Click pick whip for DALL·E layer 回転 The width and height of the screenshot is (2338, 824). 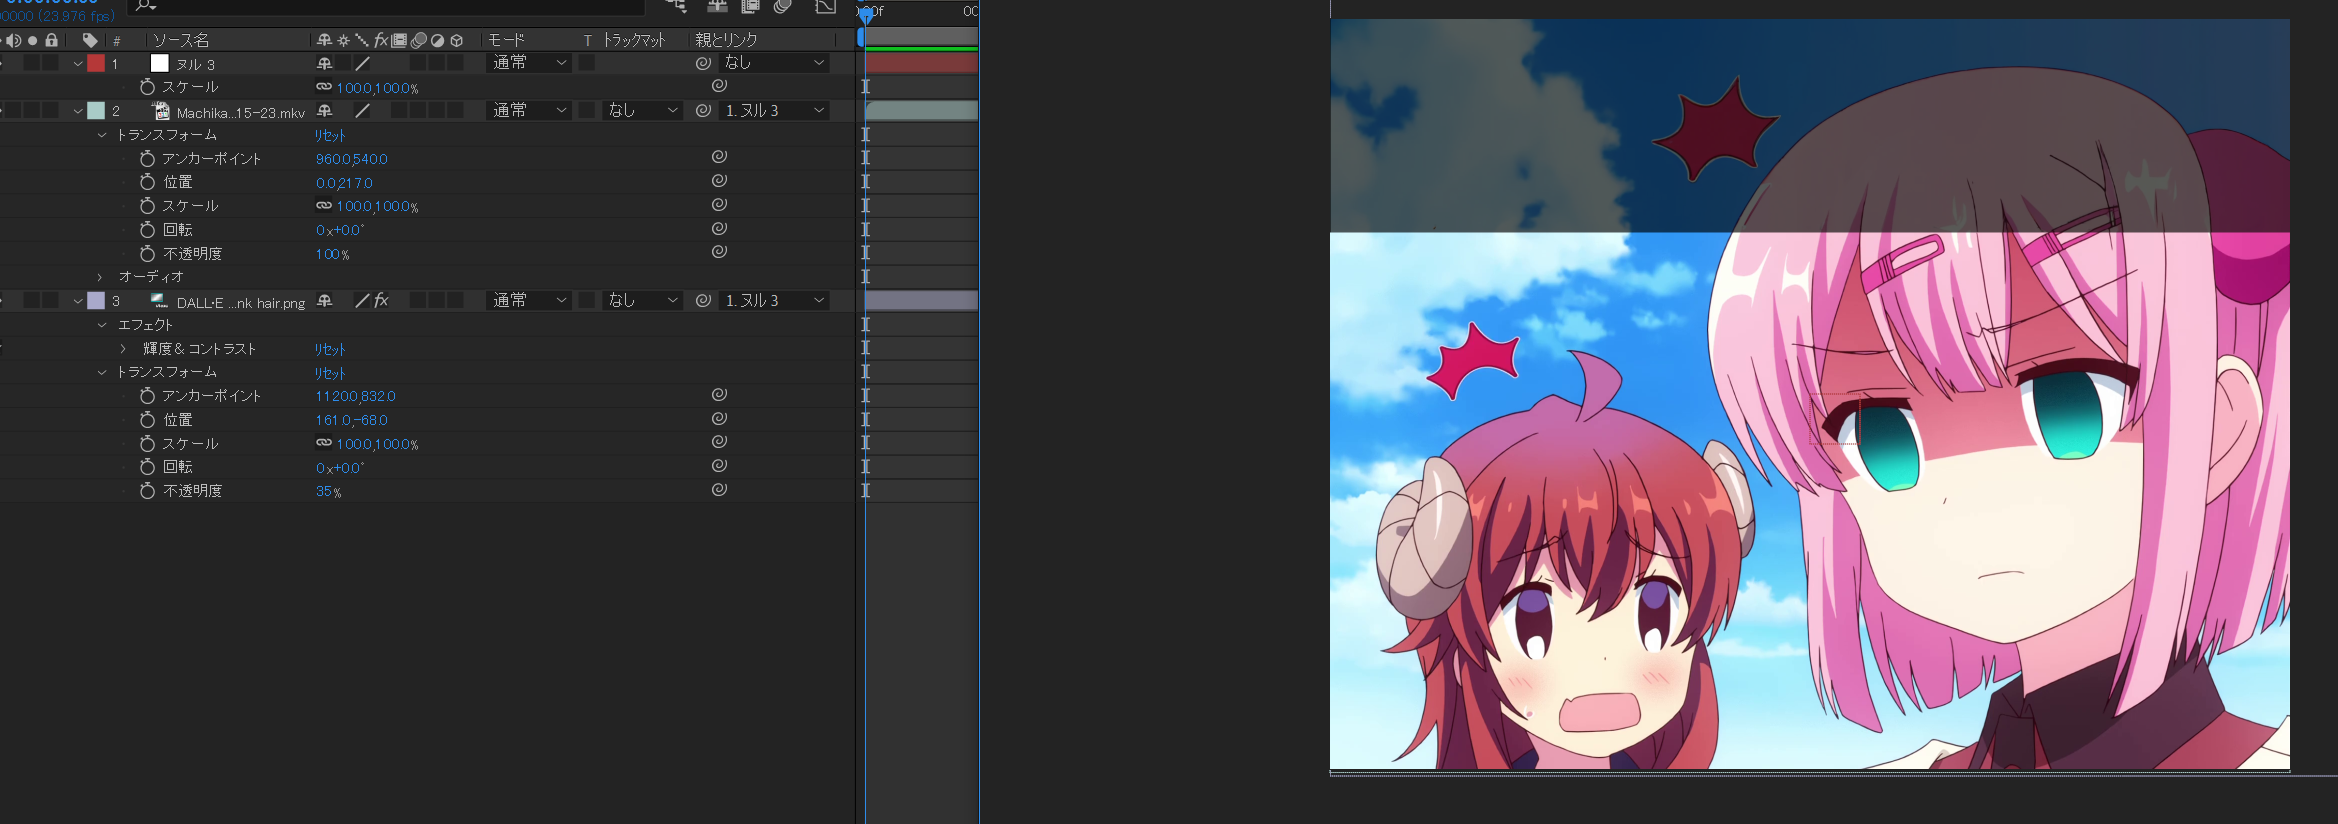point(719,466)
